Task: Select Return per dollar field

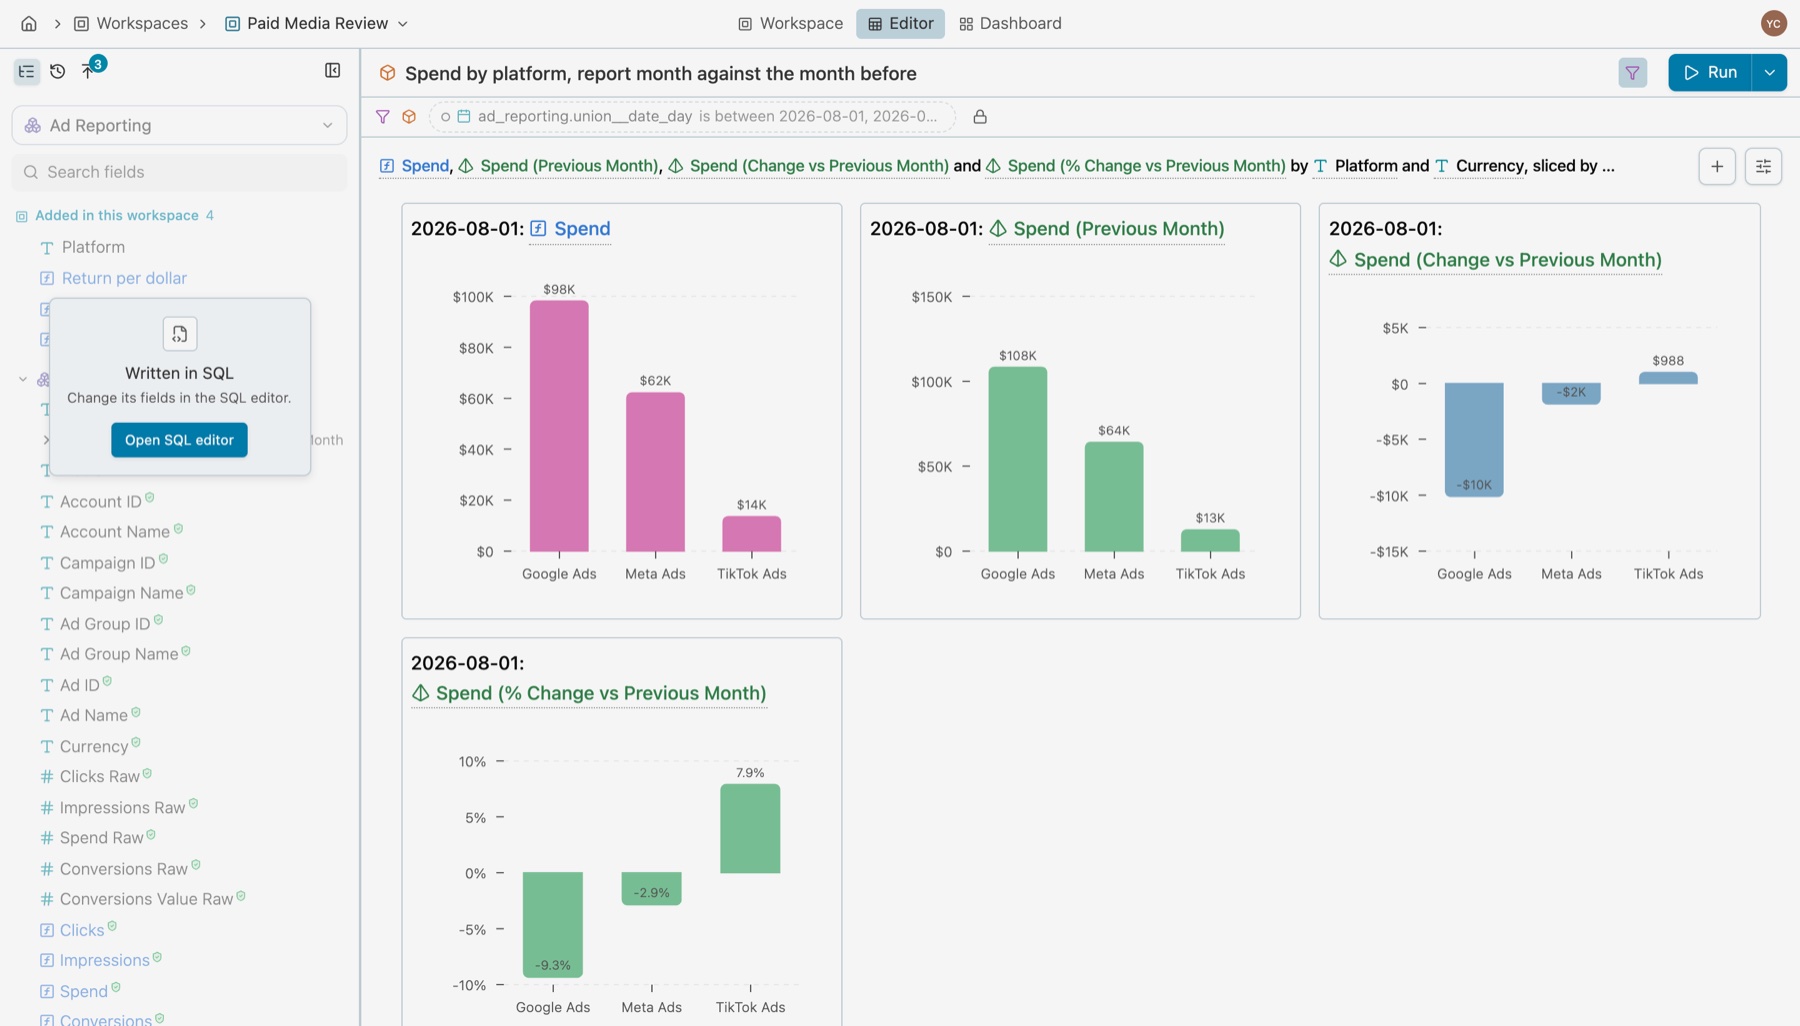Action: (124, 278)
